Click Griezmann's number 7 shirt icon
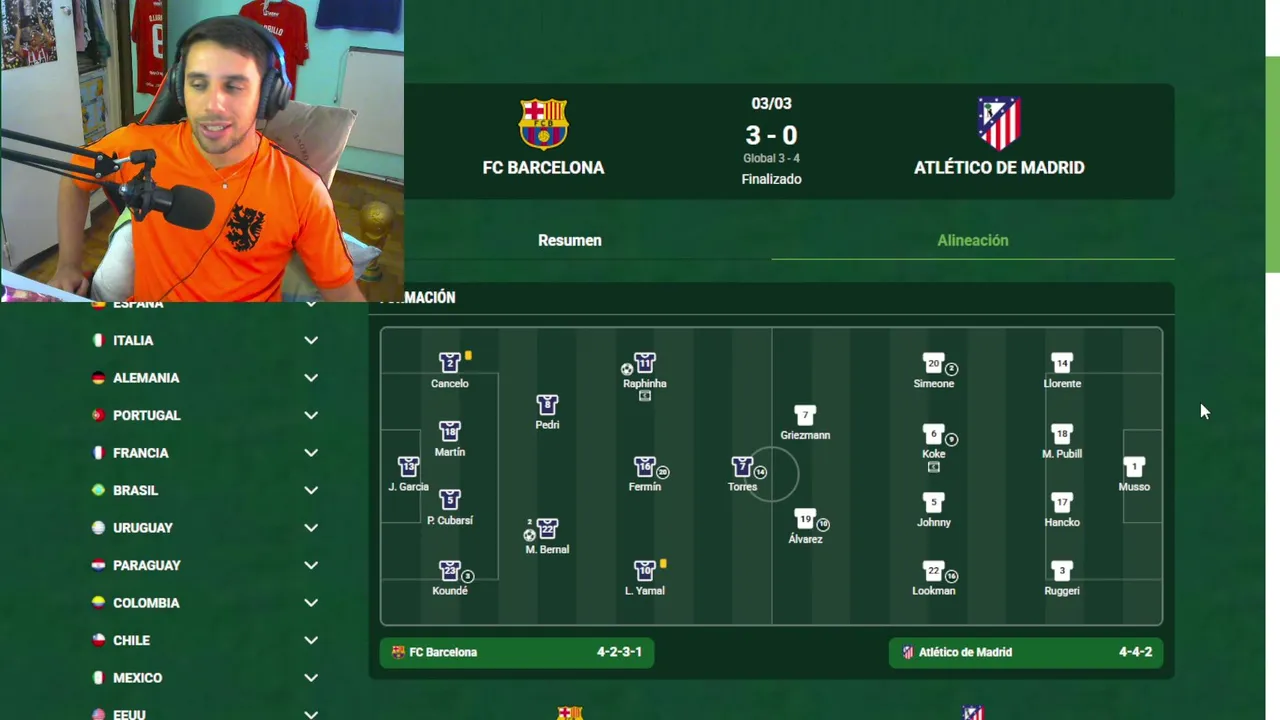The height and width of the screenshot is (720, 1280). (x=805, y=415)
